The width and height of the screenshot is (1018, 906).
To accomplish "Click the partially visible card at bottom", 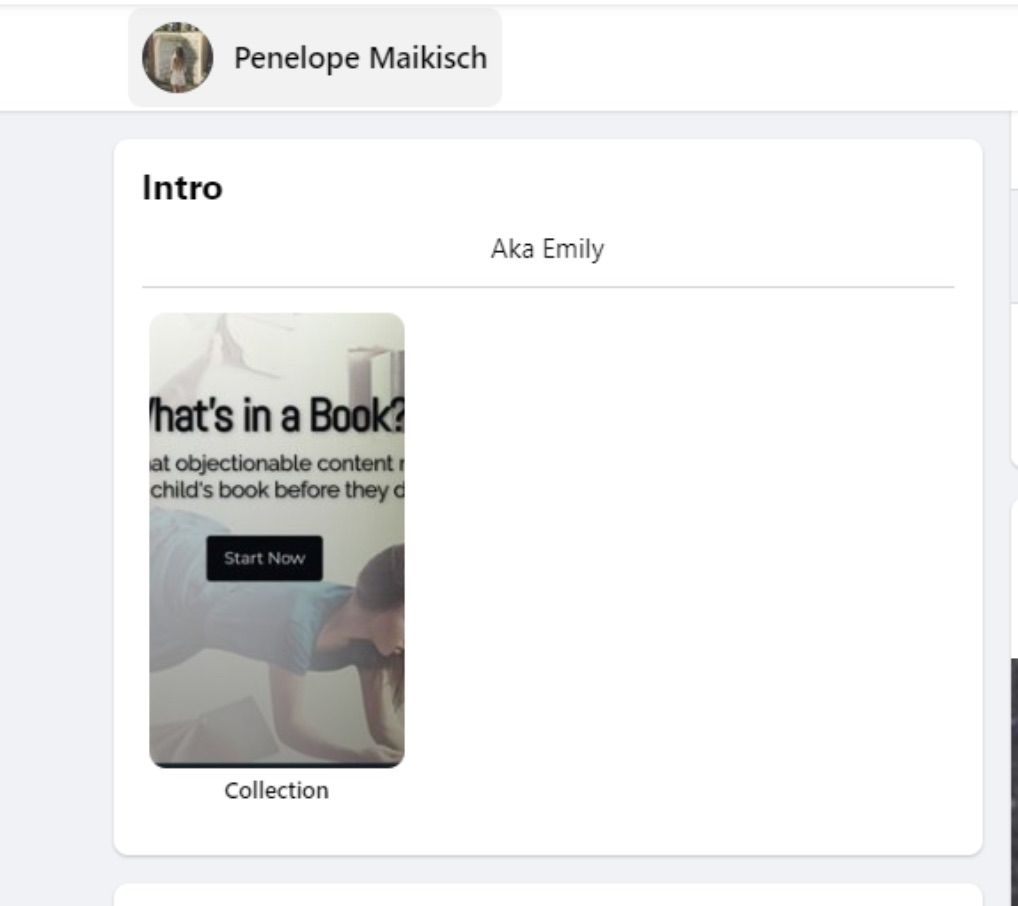I will (x=548, y=895).
